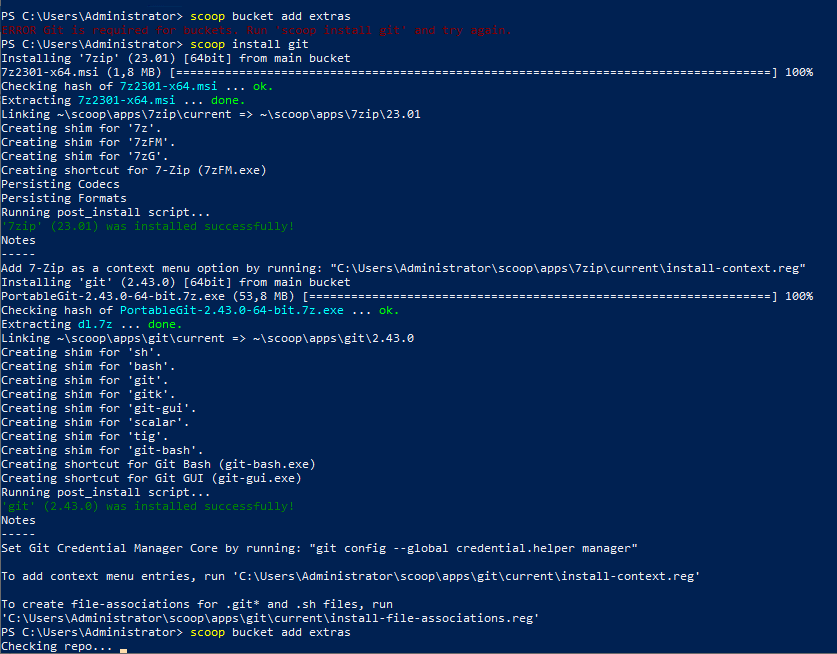
Task: Click the git install-context.reg path text
Action: tap(466, 577)
